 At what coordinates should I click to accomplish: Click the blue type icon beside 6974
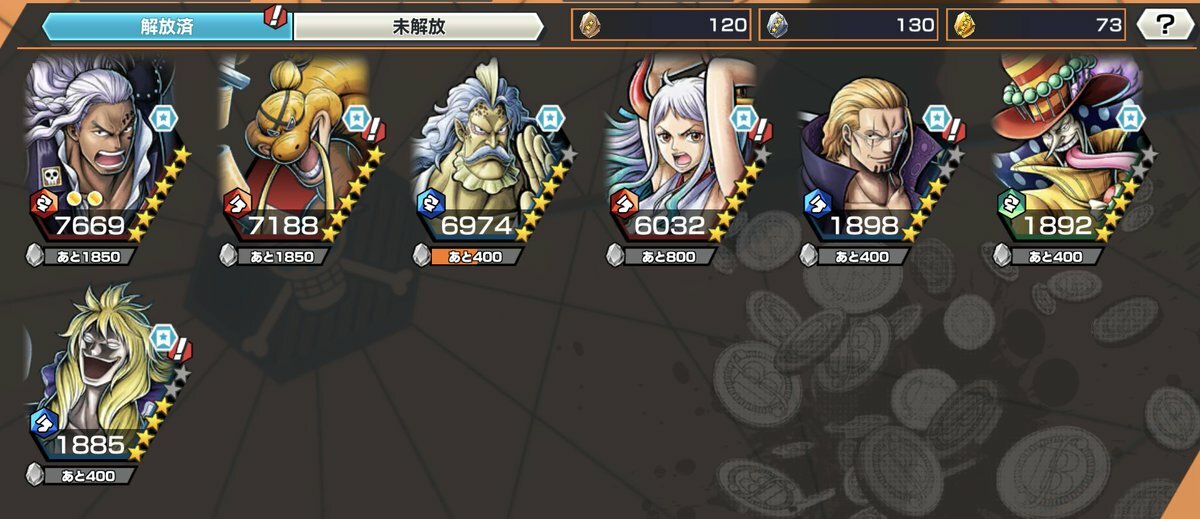[x=430, y=204]
